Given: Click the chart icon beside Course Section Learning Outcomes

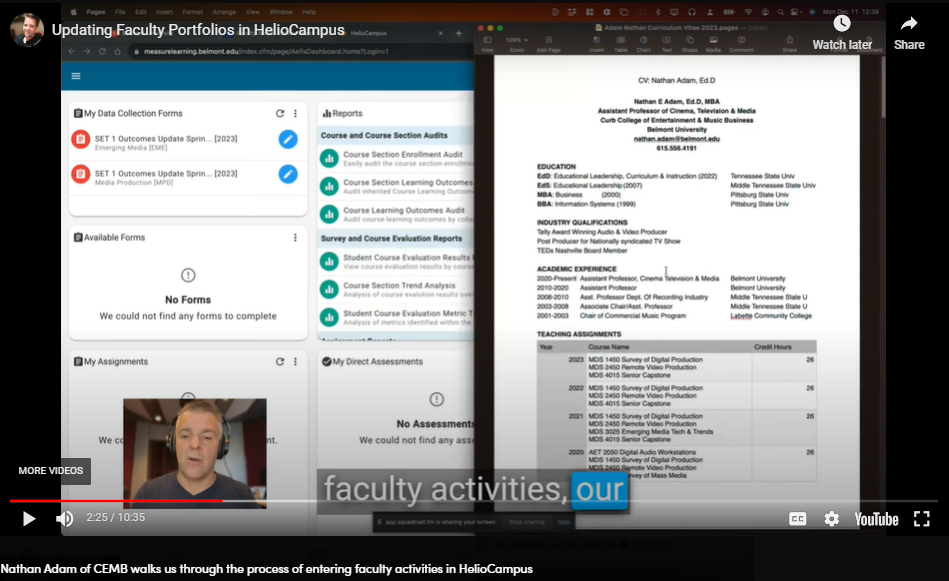Looking at the screenshot, I should pos(329,186).
